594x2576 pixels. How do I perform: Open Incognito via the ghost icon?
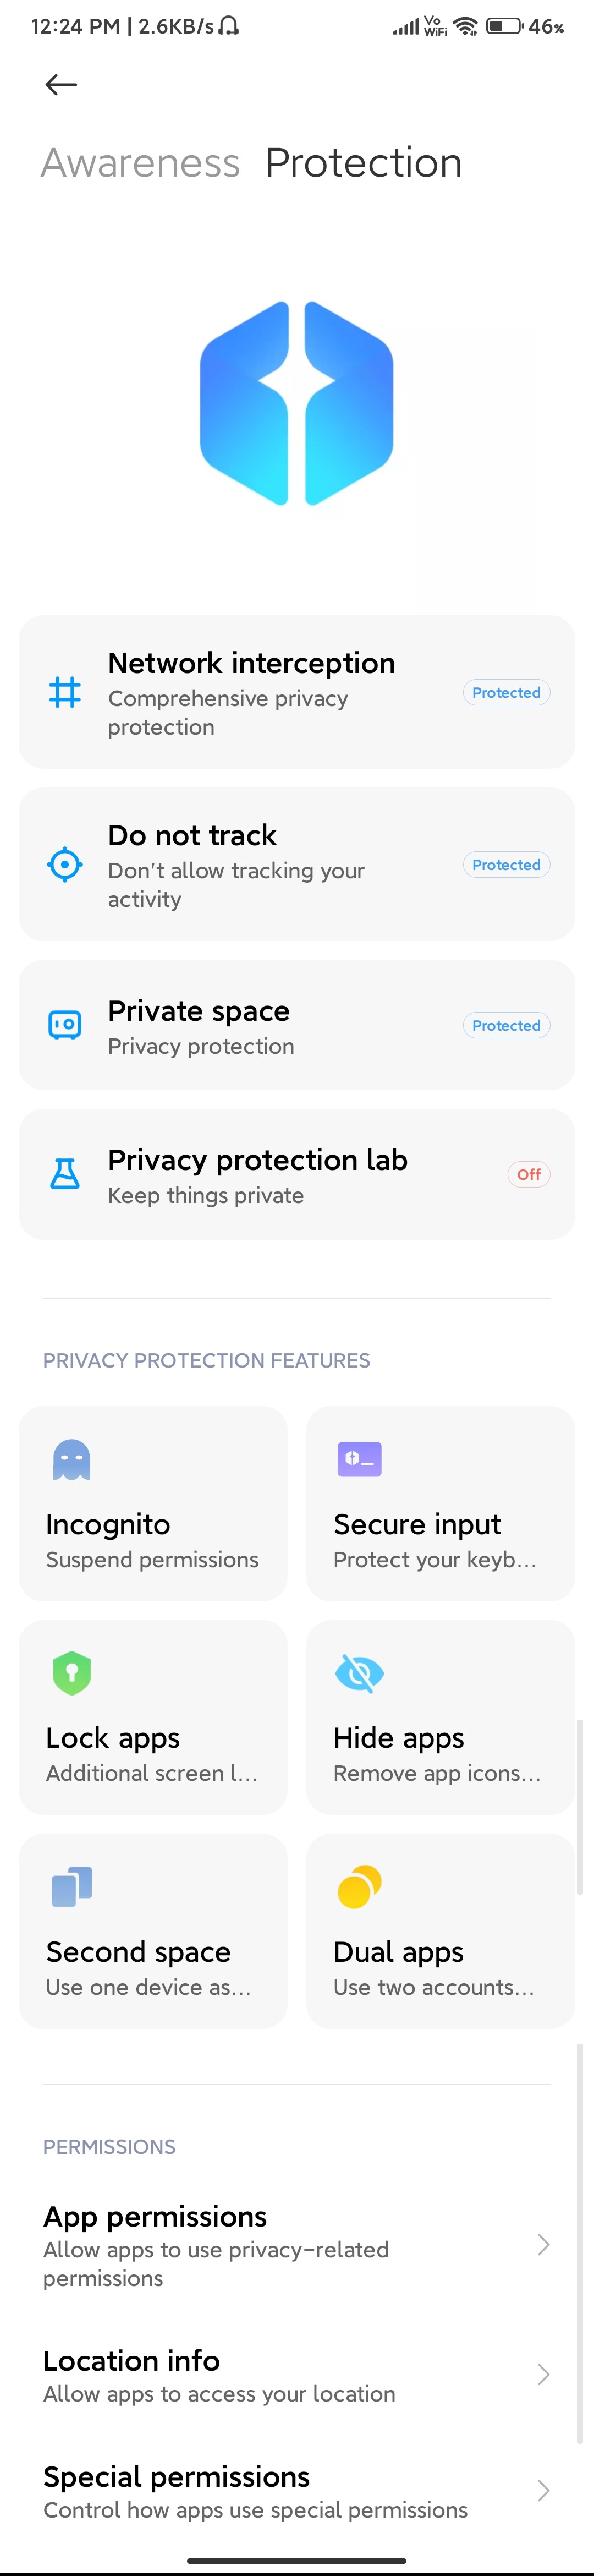(x=72, y=1459)
